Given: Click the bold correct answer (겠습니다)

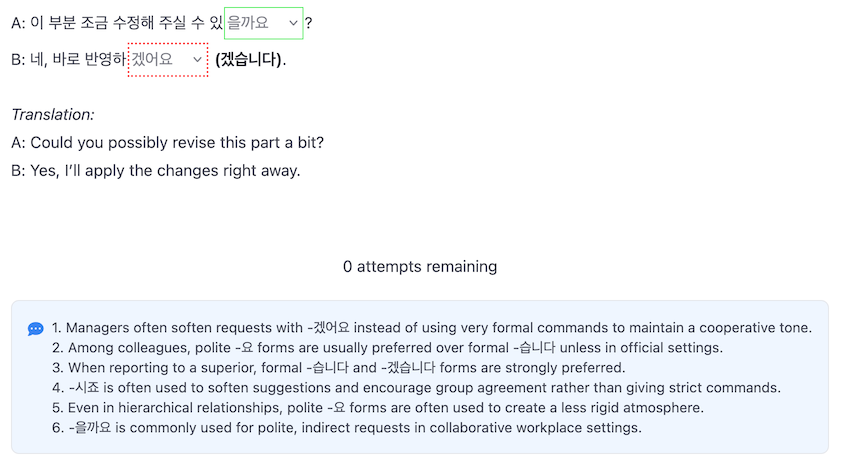Looking at the screenshot, I should [250, 60].
